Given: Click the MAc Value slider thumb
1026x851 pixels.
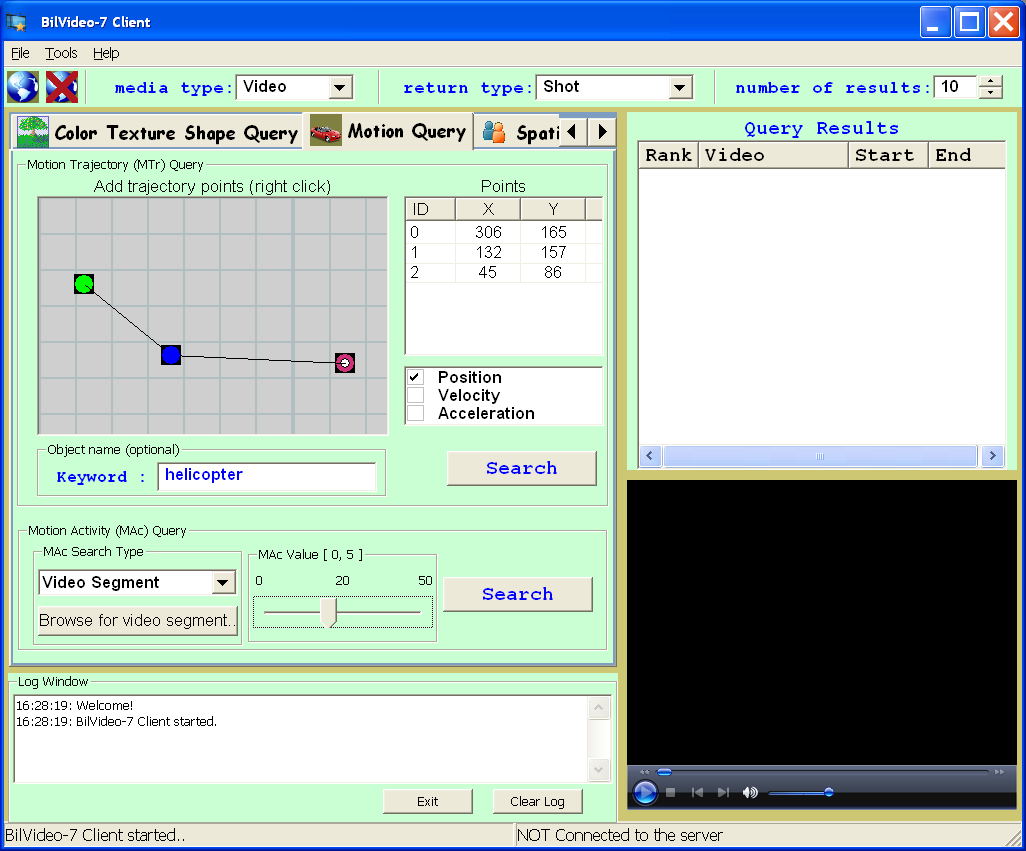Looking at the screenshot, I should point(331,612).
